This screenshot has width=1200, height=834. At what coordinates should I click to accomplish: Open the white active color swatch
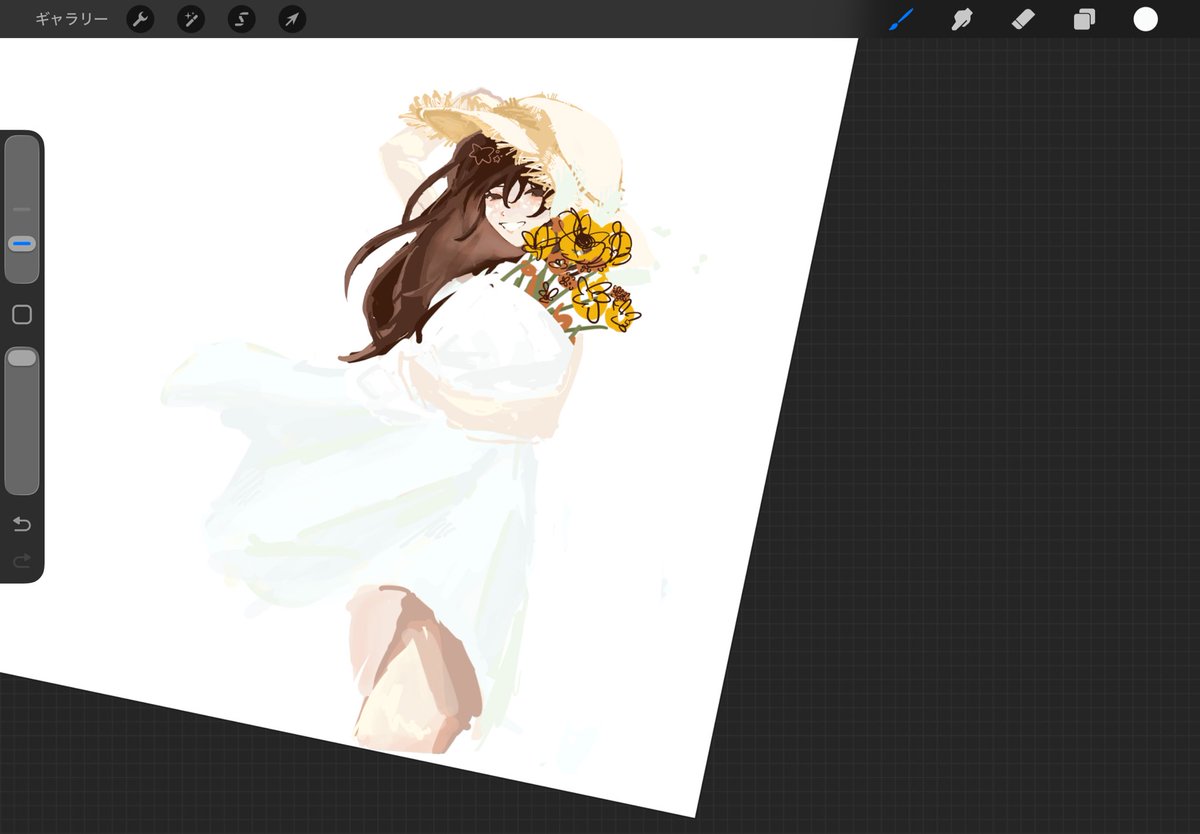1146,19
